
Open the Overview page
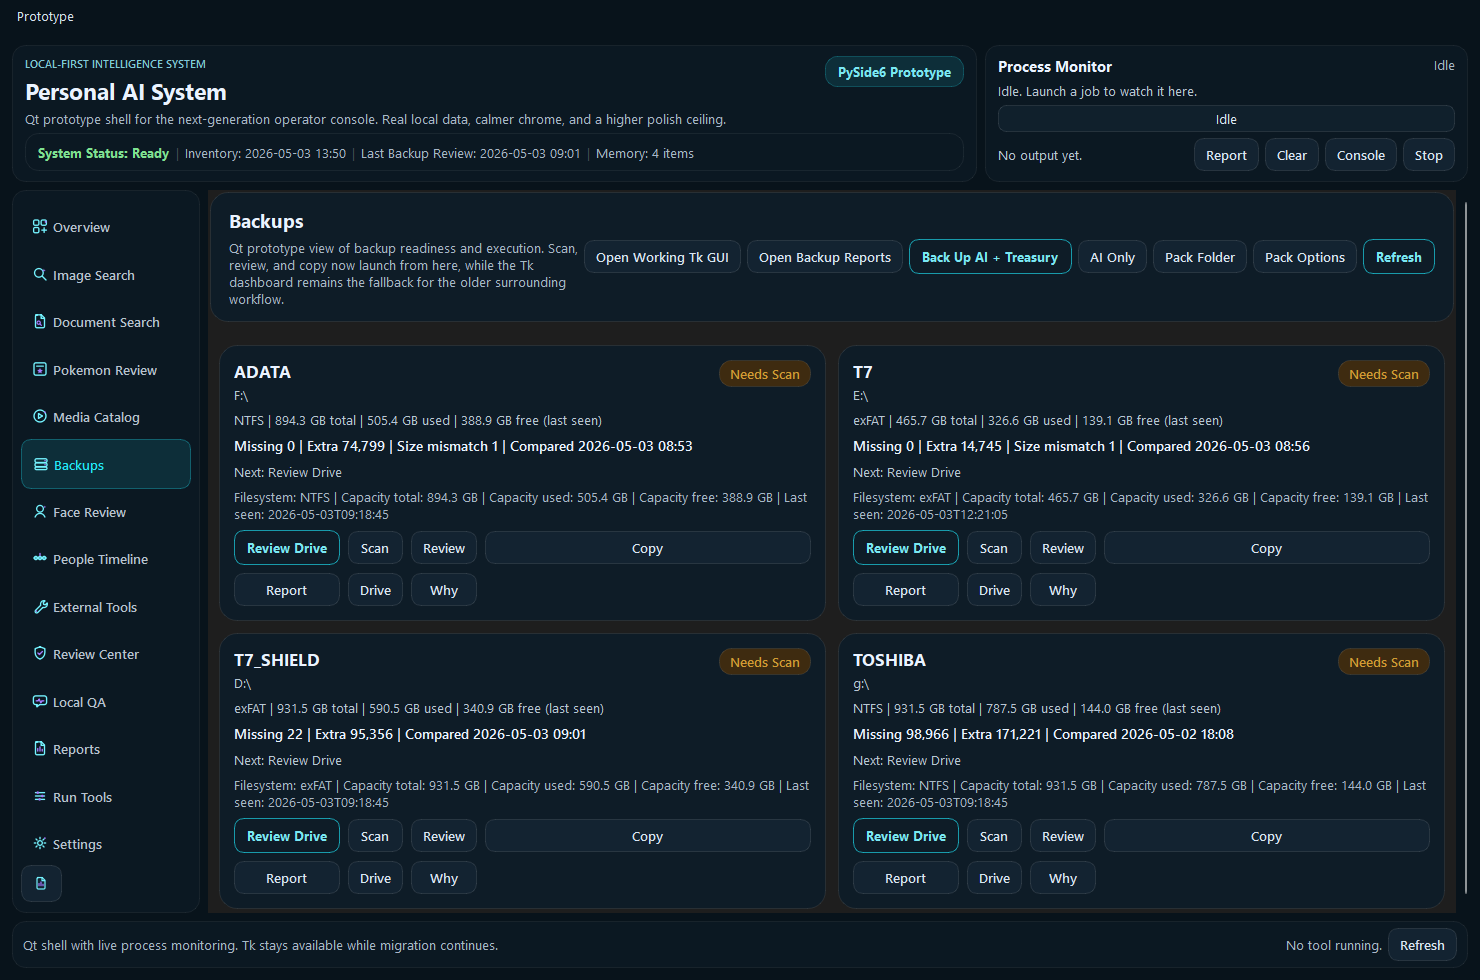click(106, 227)
